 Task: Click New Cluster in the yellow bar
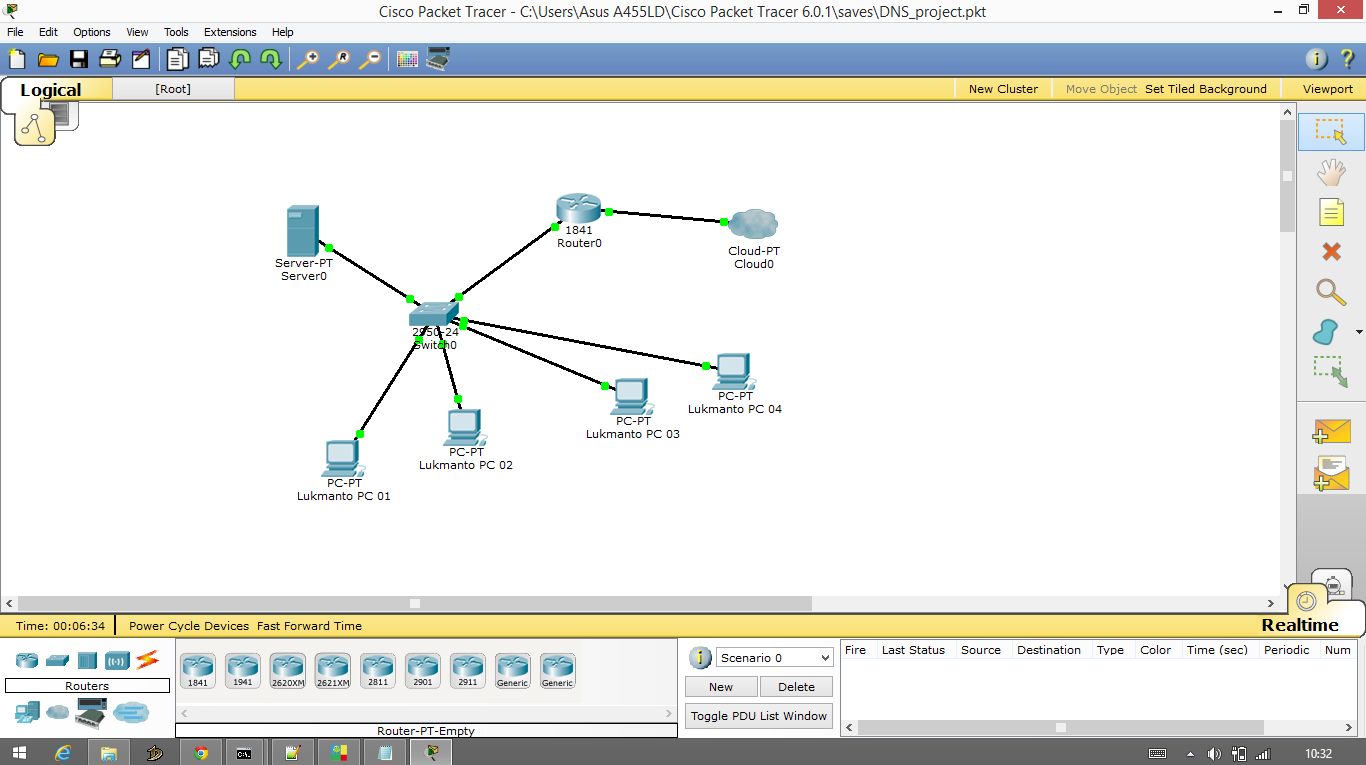click(1003, 89)
